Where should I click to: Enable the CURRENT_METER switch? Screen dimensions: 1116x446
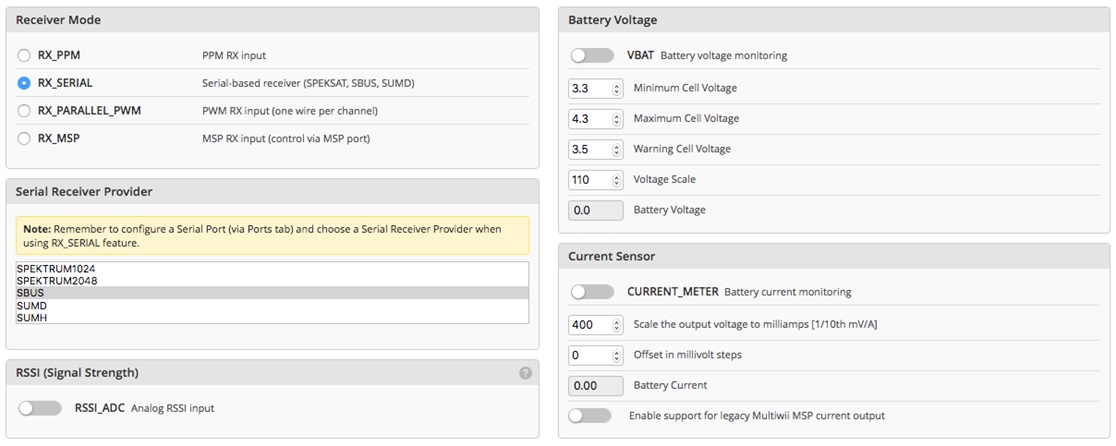tap(592, 292)
